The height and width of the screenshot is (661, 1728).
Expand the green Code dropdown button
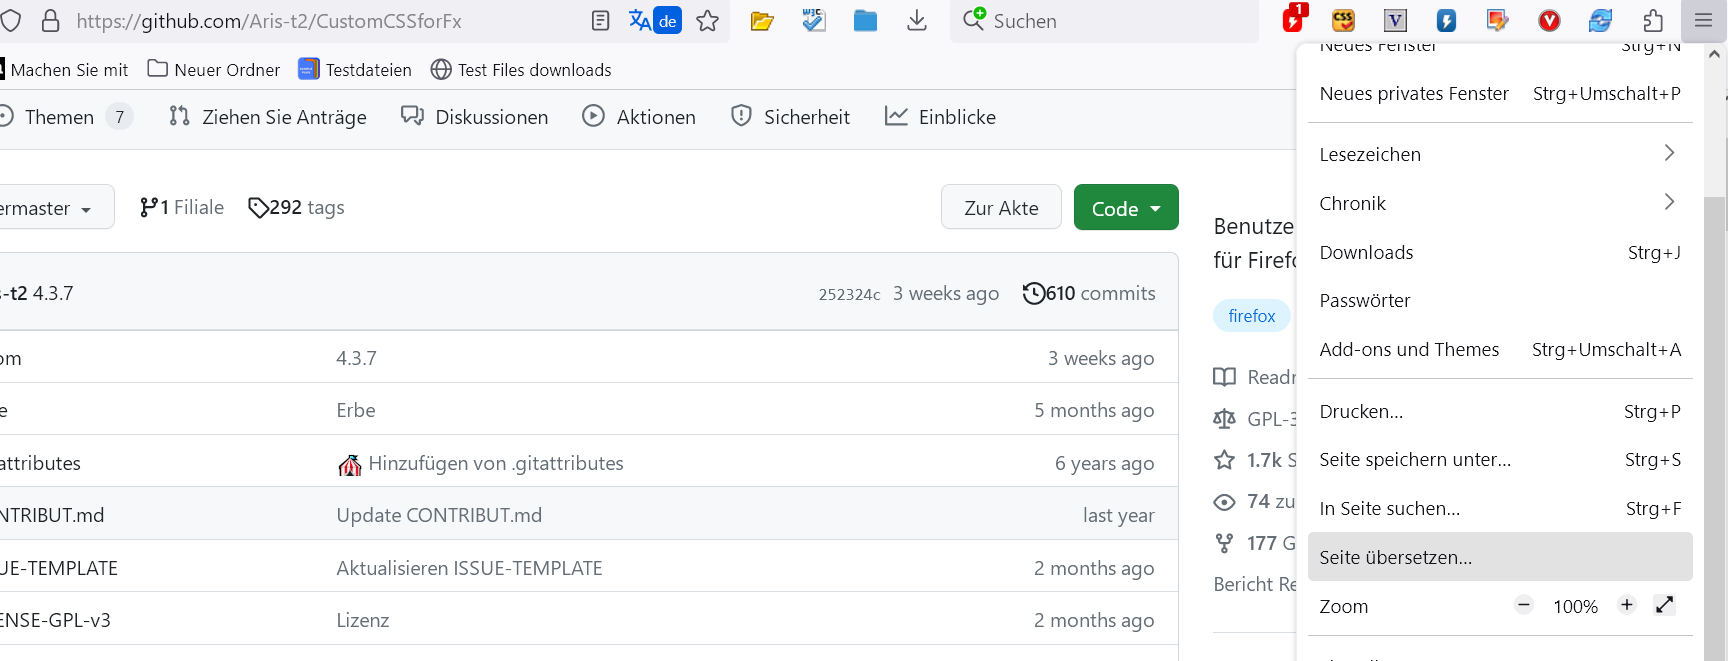tap(1125, 208)
